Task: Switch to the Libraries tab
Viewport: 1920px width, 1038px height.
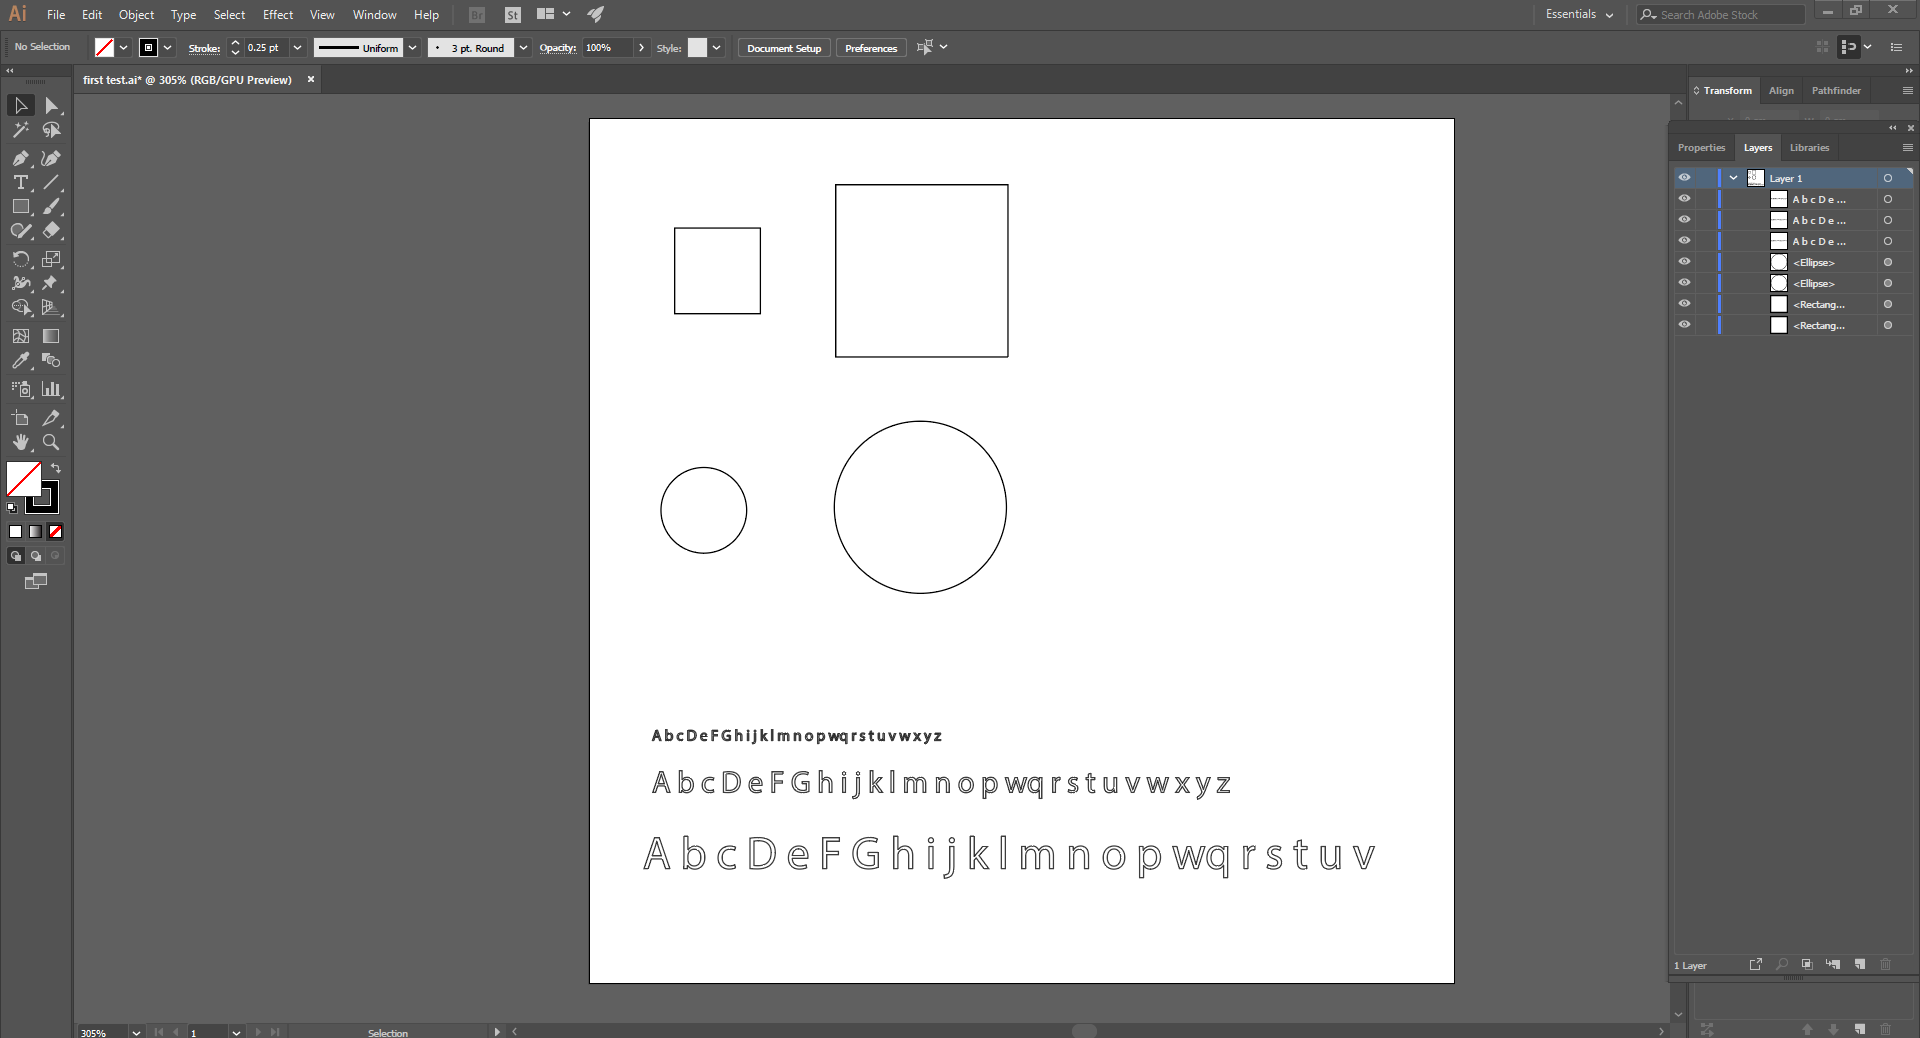Action: click(x=1809, y=148)
